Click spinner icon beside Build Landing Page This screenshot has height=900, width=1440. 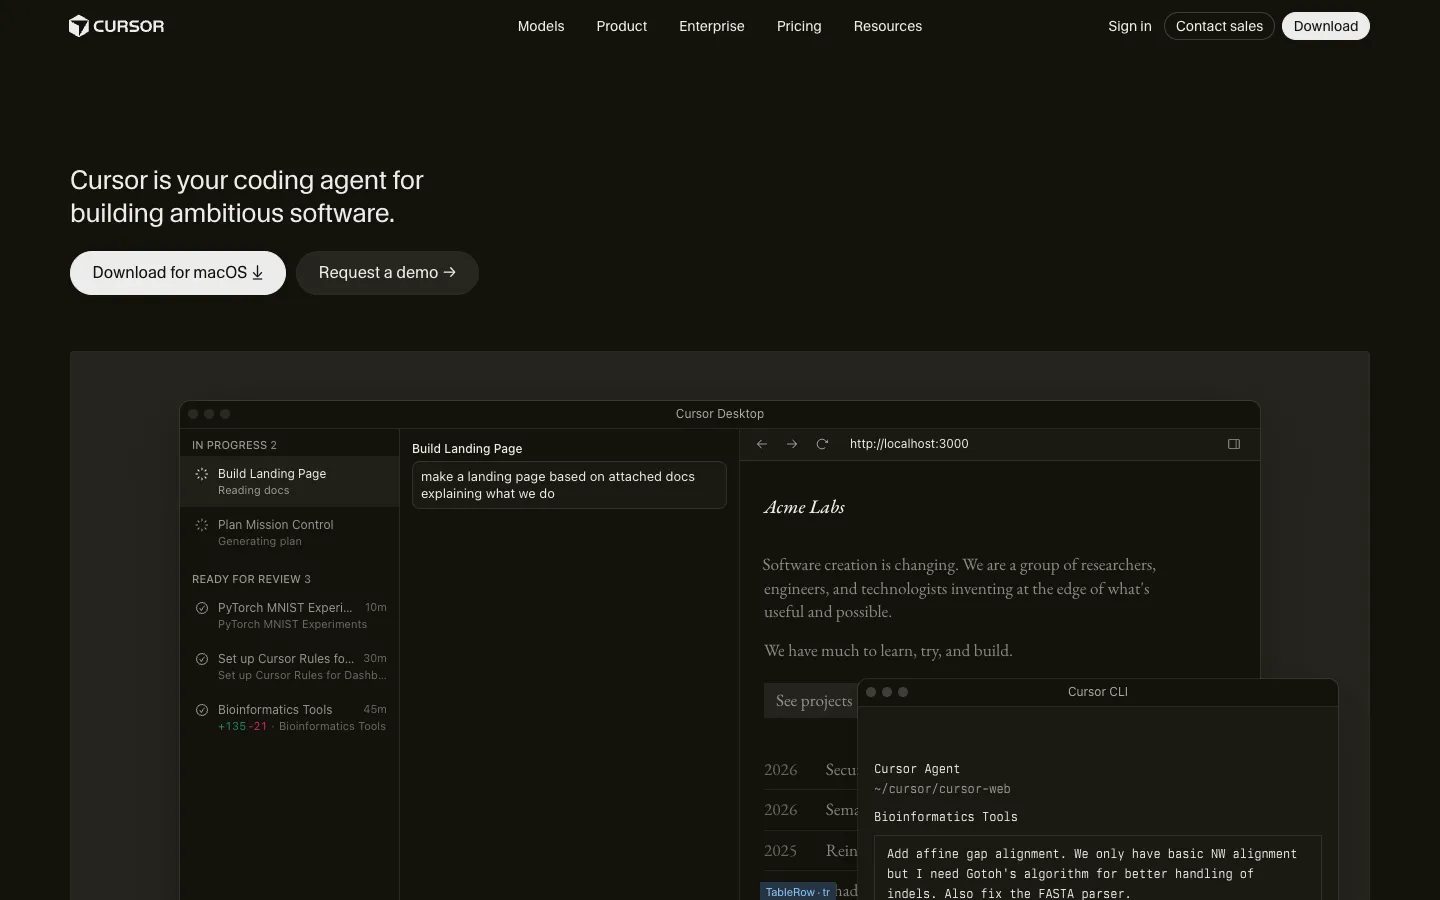tap(202, 474)
